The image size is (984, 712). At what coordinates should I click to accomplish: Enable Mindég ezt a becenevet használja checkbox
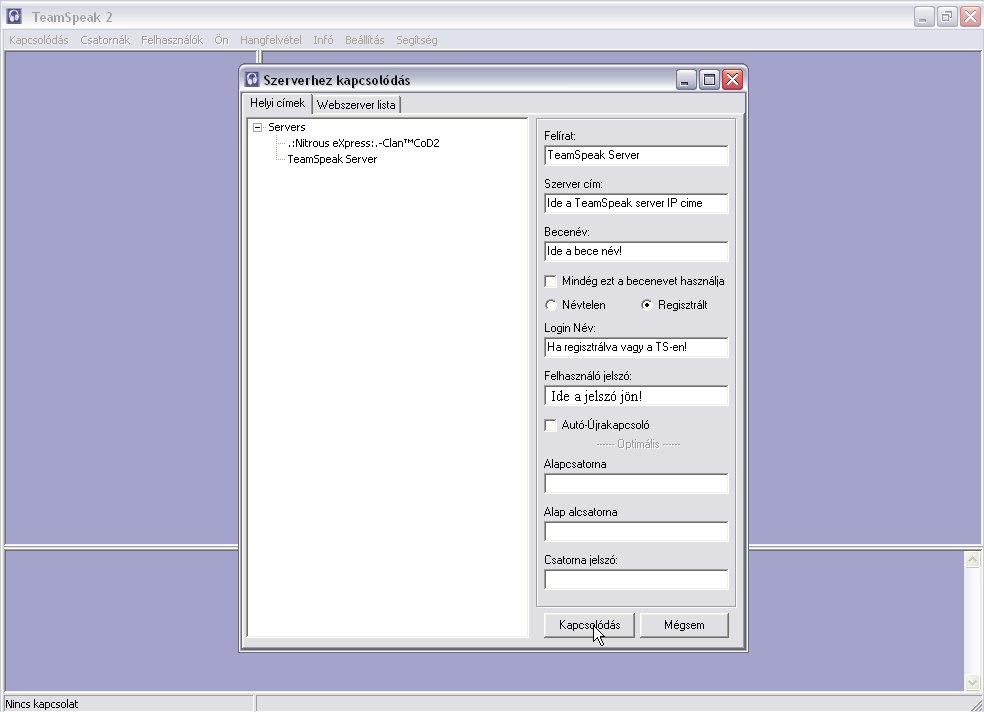551,281
